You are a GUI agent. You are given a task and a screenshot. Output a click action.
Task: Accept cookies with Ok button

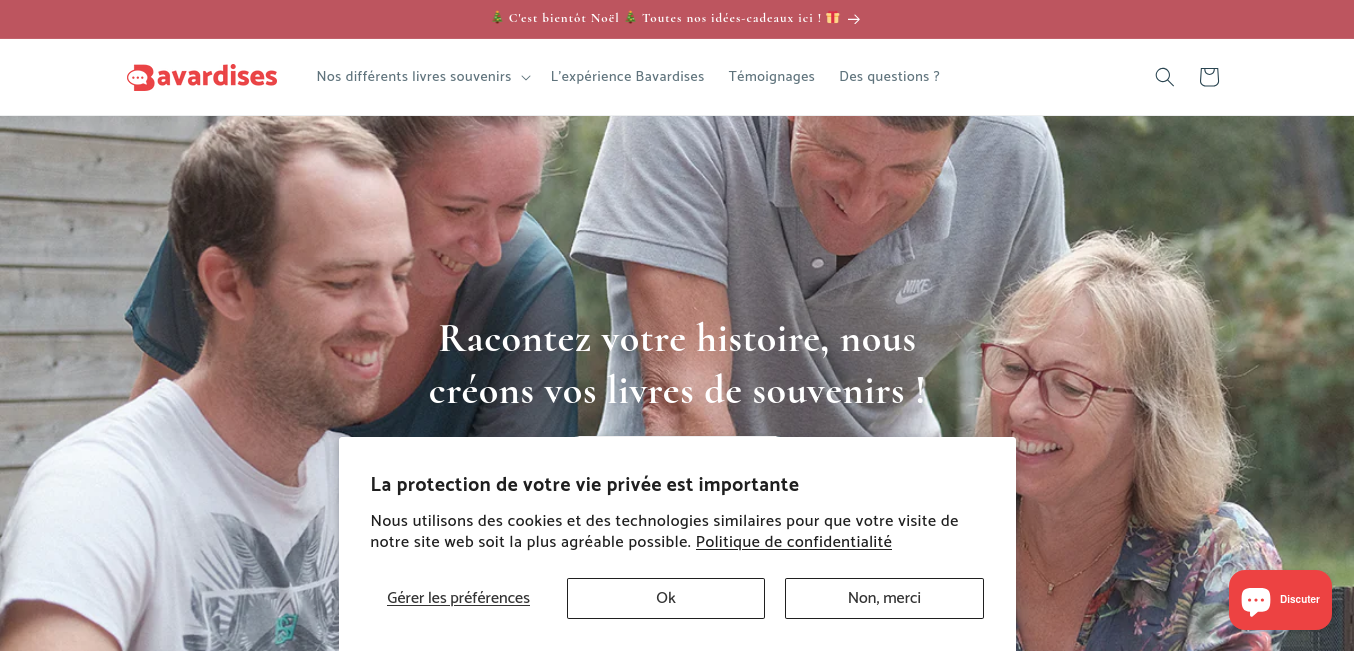[x=666, y=598]
